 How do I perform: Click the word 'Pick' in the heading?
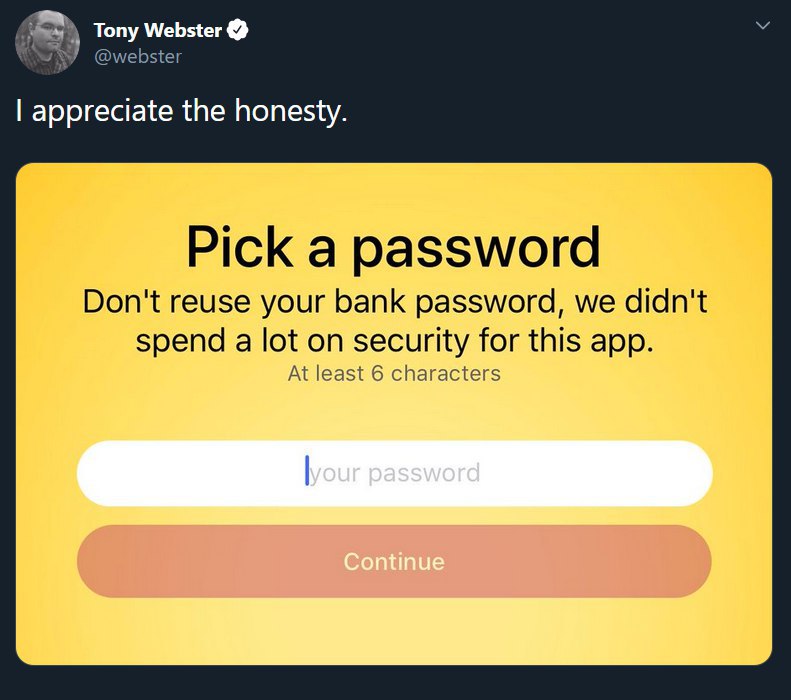coord(240,246)
